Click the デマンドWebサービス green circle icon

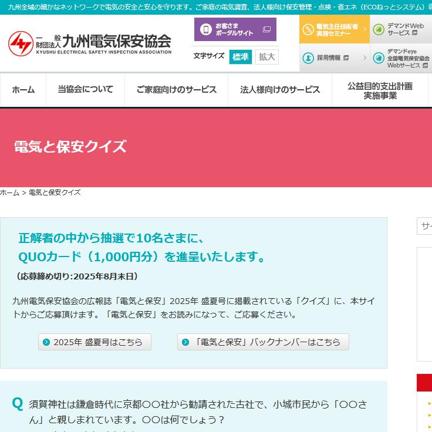(378, 30)
